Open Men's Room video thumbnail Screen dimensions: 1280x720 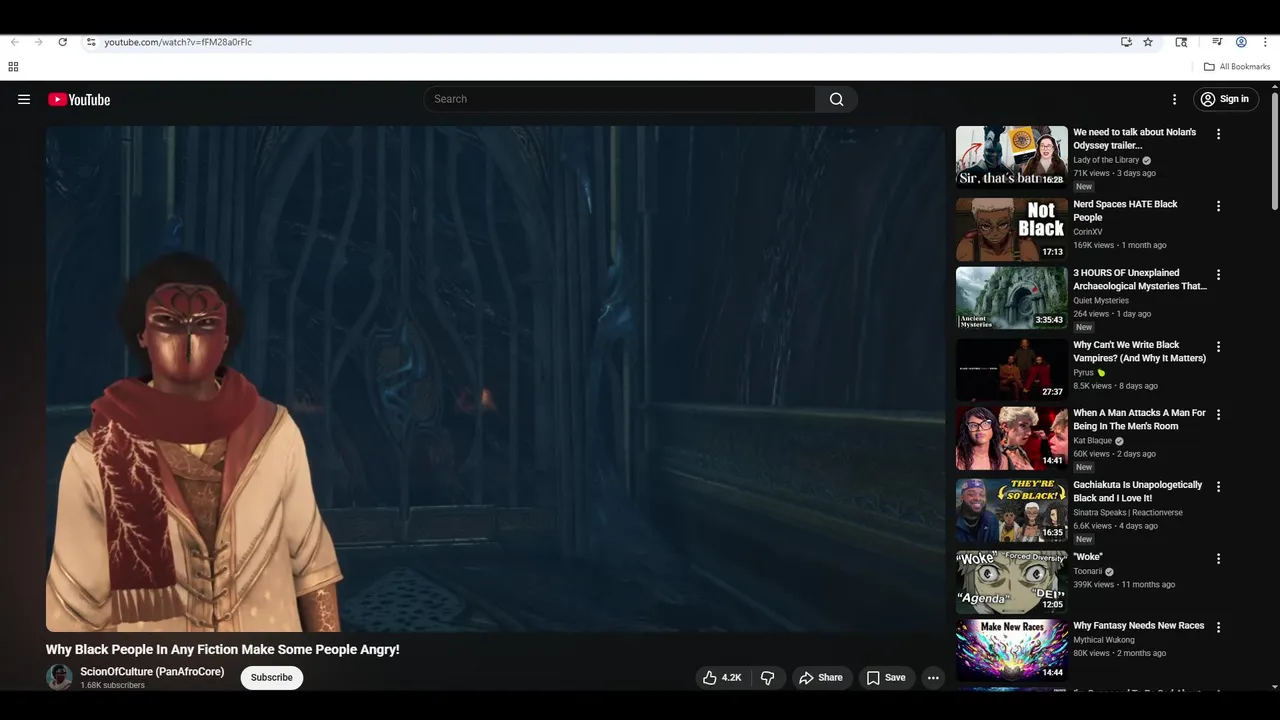(x=1012, y=437)
